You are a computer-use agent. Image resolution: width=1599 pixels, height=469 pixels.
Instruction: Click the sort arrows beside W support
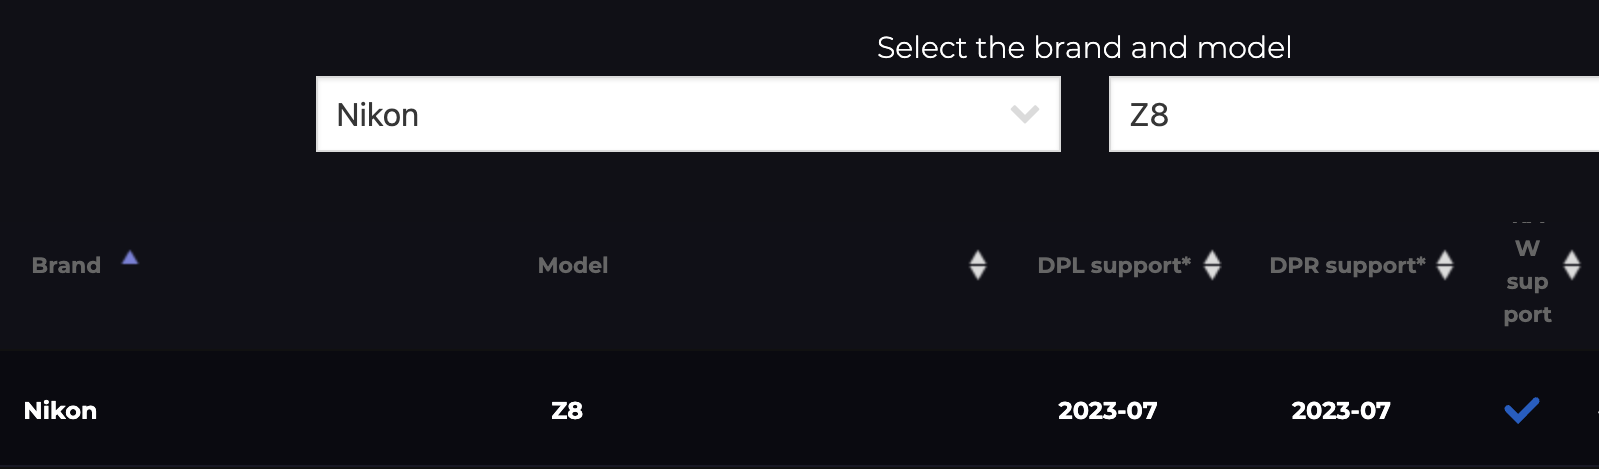click(x=1572, y=265)
